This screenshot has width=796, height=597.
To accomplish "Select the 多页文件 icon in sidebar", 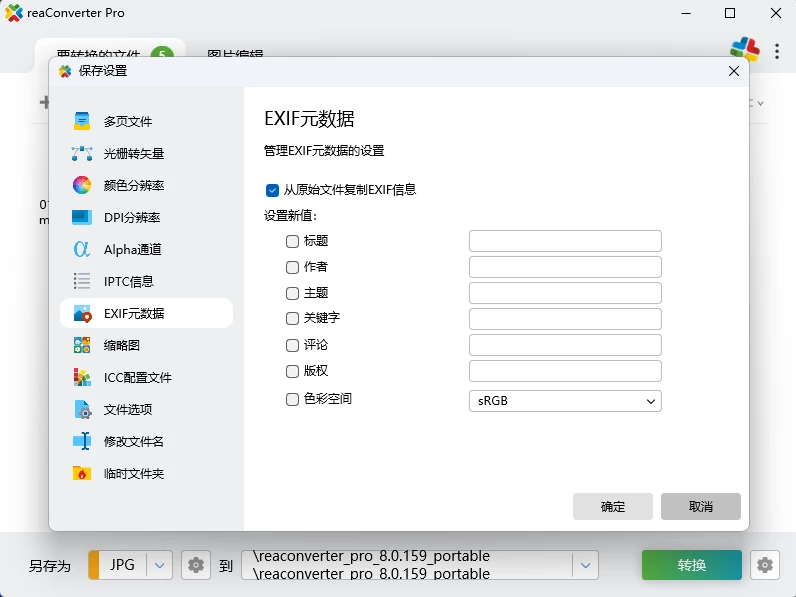I will 82,121.
